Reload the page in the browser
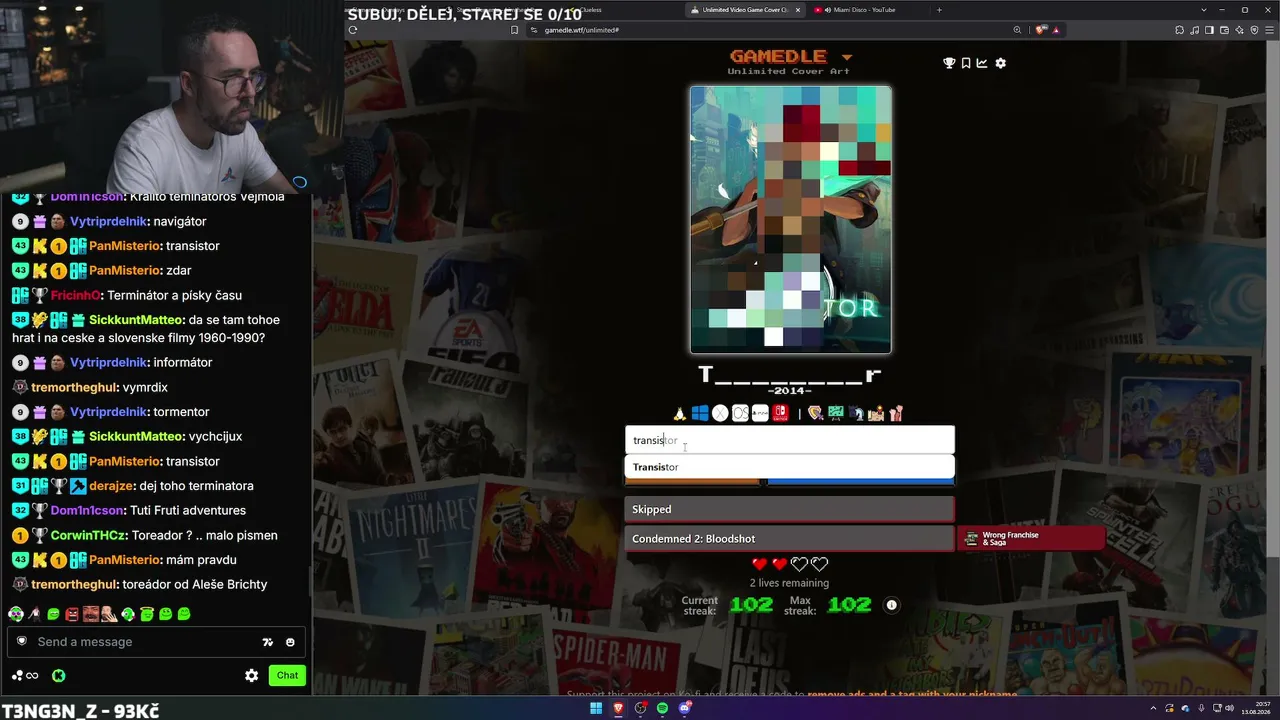This screenshot has width=1280, height=720. 353,30
